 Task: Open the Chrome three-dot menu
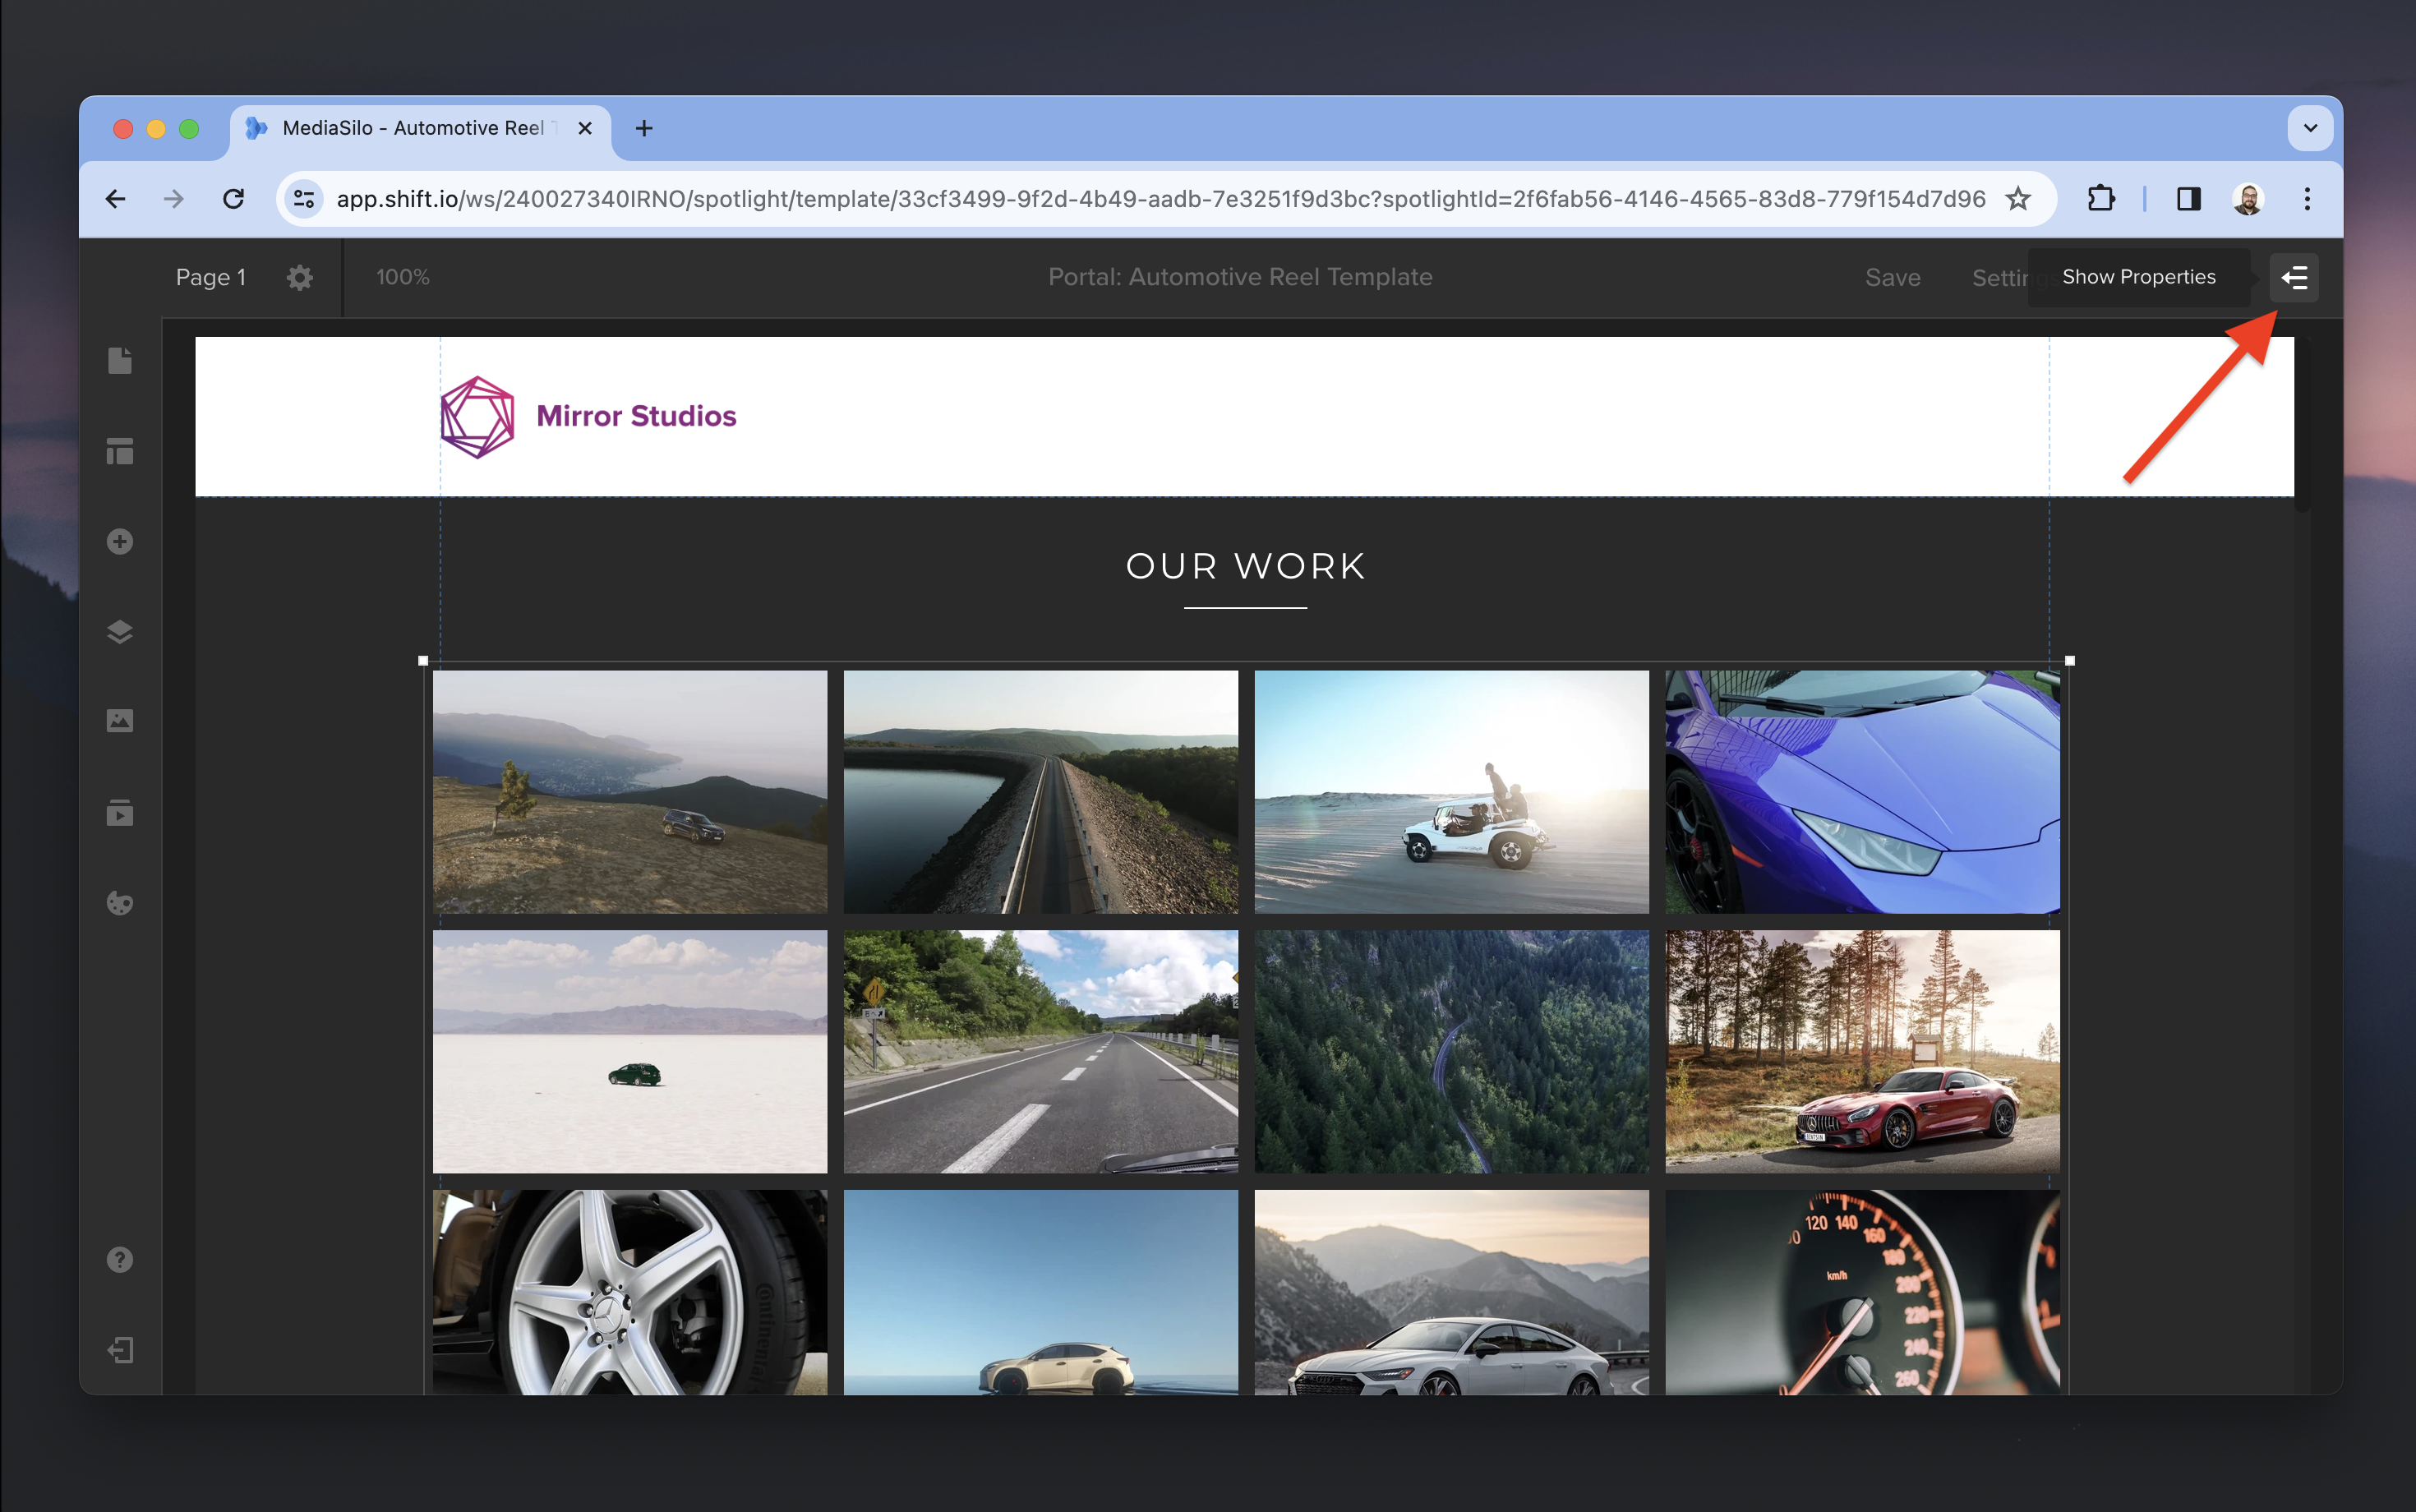(2307, 199)
